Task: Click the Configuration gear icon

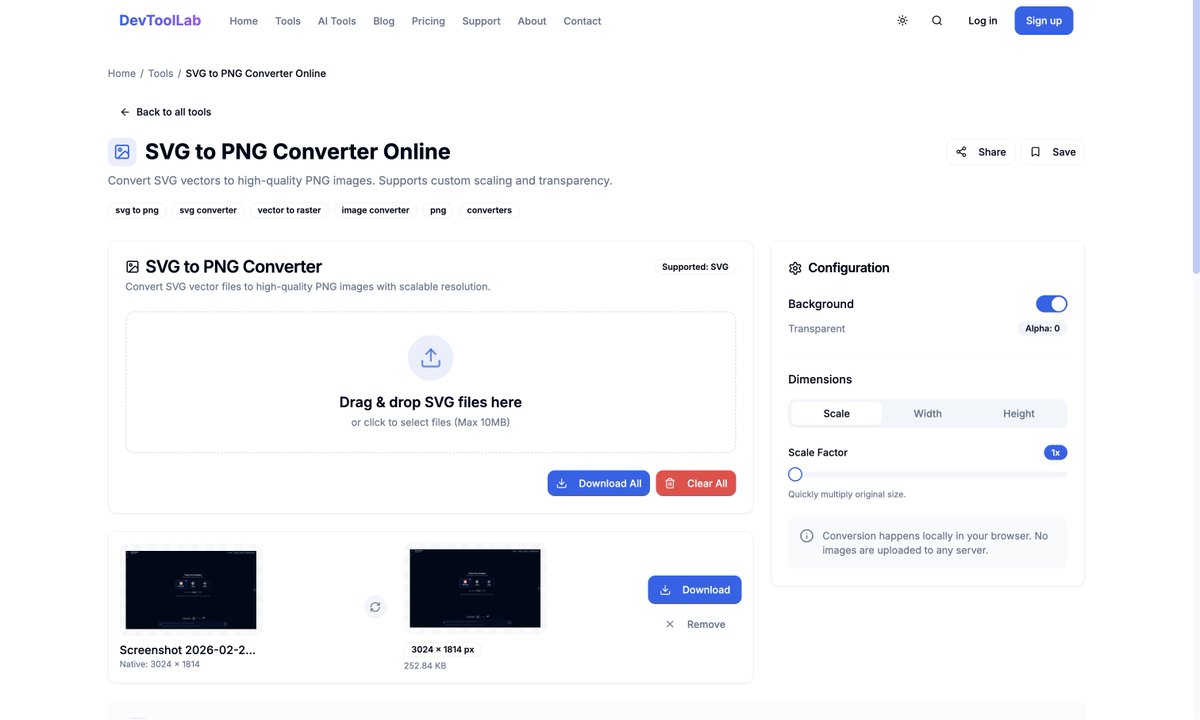Action: click(x=795, y=268)
